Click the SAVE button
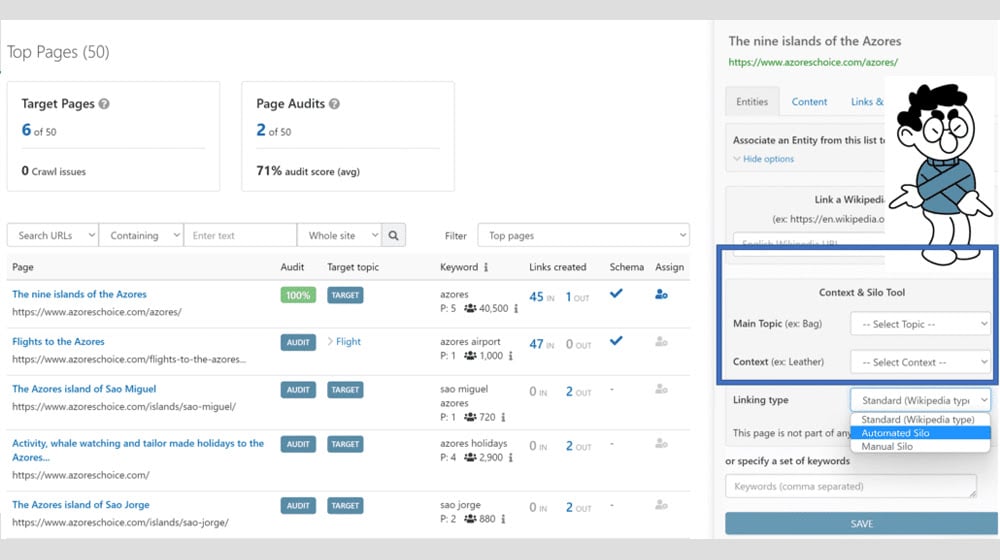The image size is (1000, 560). (x=861, y=524)
